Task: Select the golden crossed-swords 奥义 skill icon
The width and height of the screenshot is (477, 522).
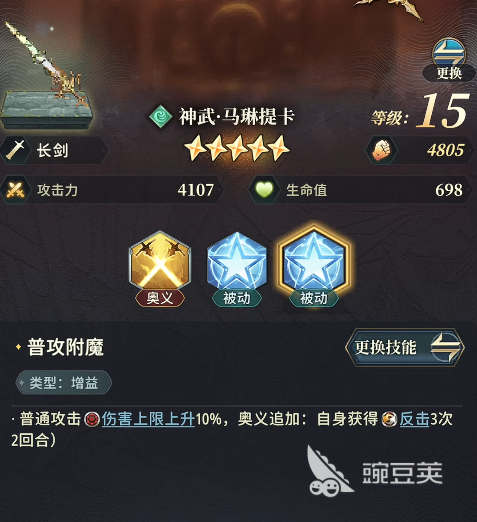Action: click(160, 262)
